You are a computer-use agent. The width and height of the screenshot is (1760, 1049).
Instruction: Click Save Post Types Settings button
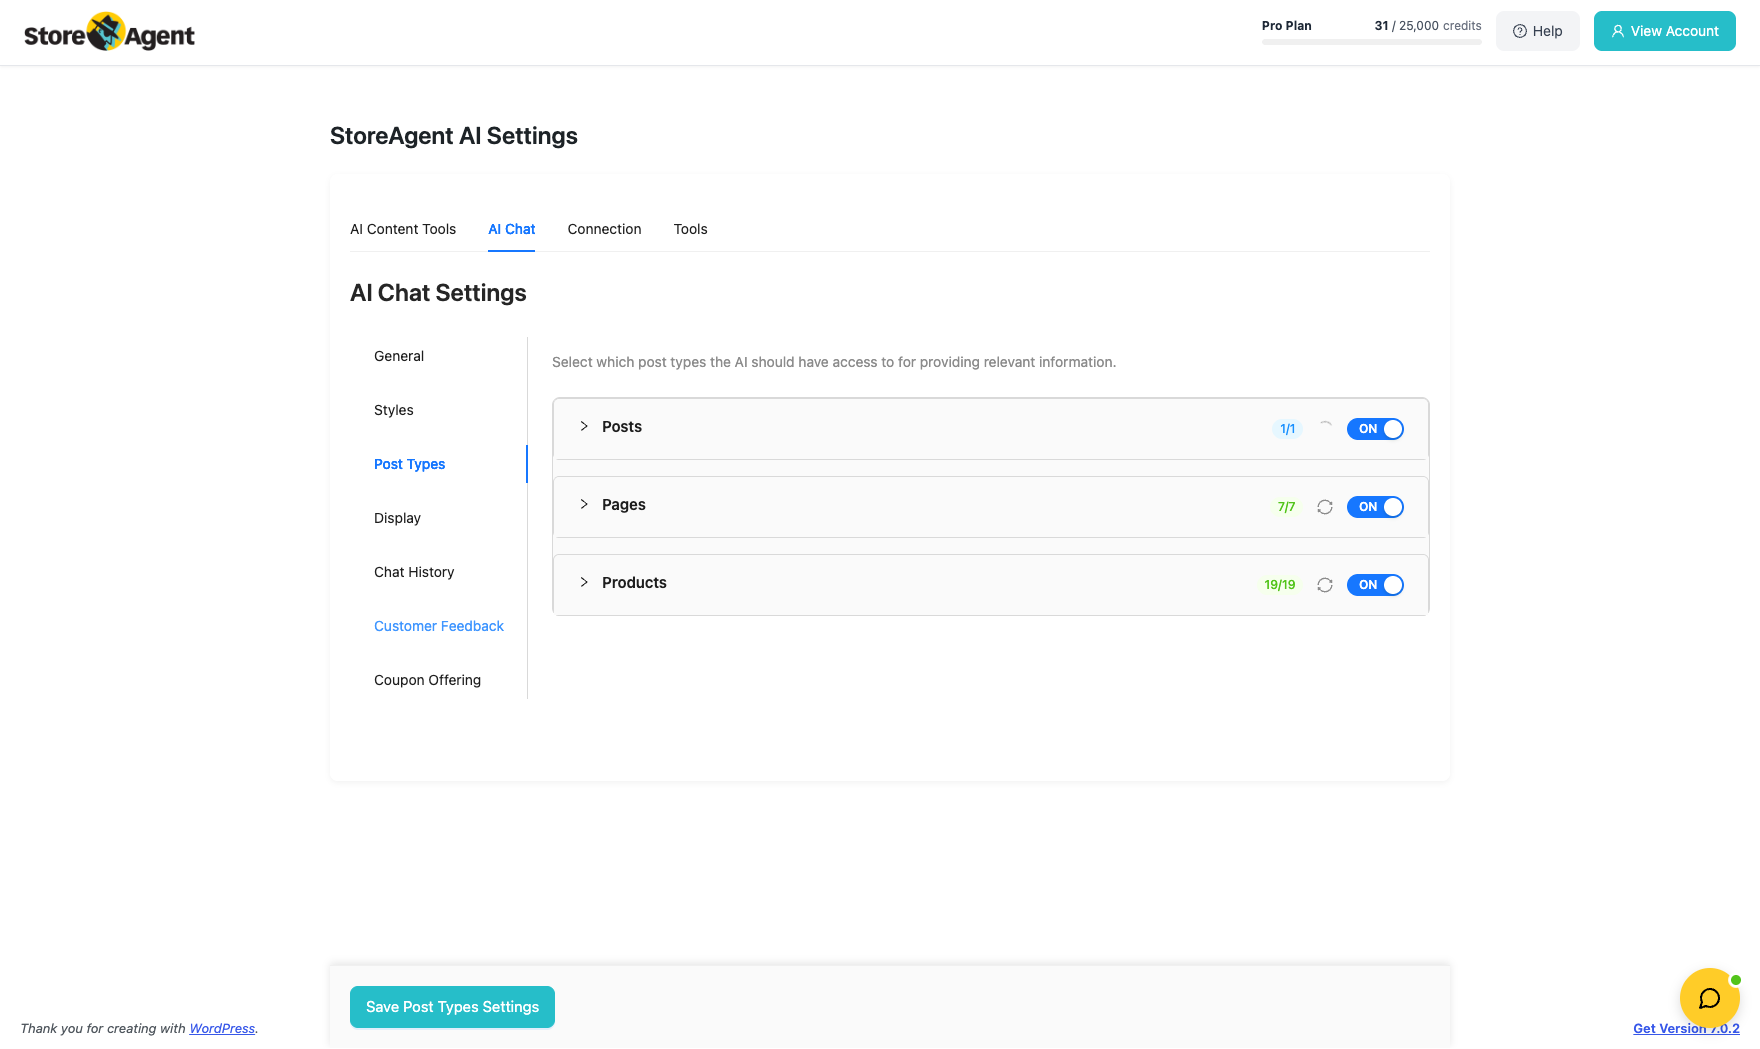point(452,1007)
